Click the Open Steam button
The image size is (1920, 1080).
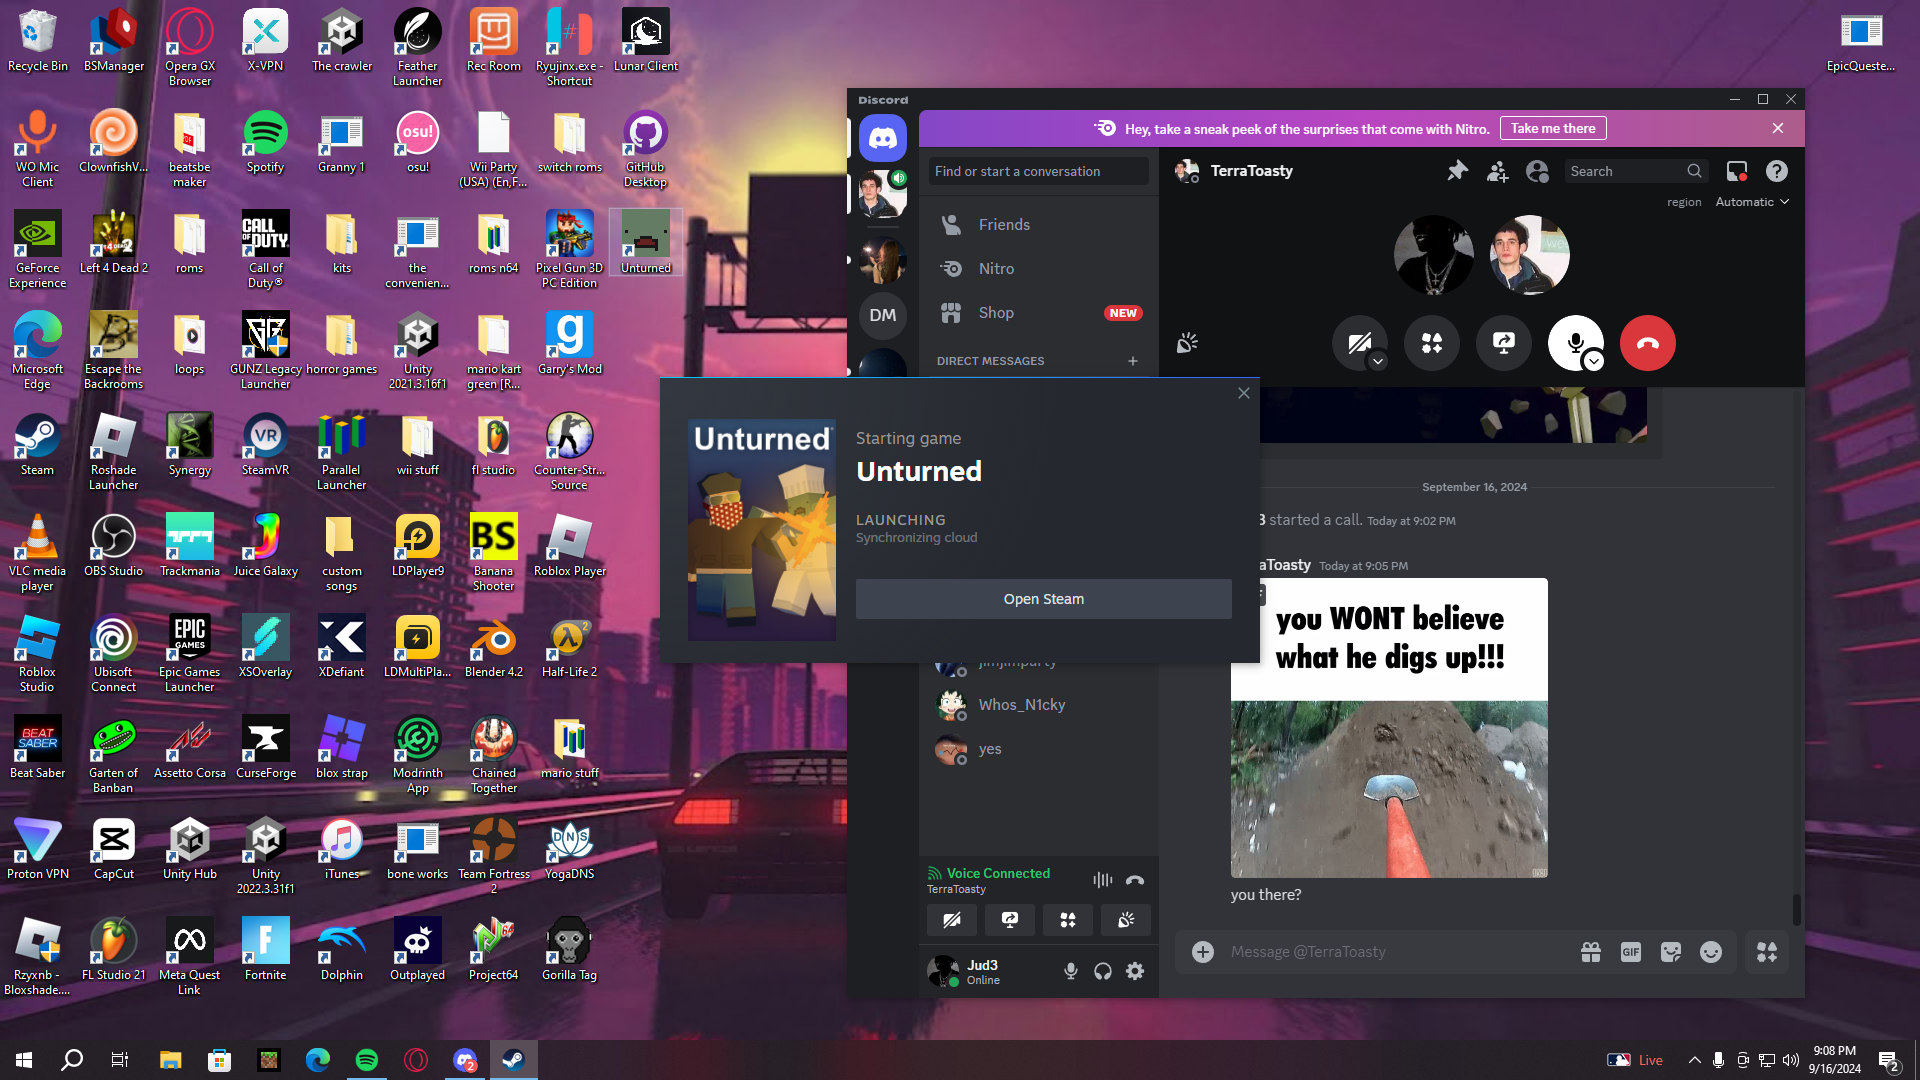click(x=1044, y=599)
